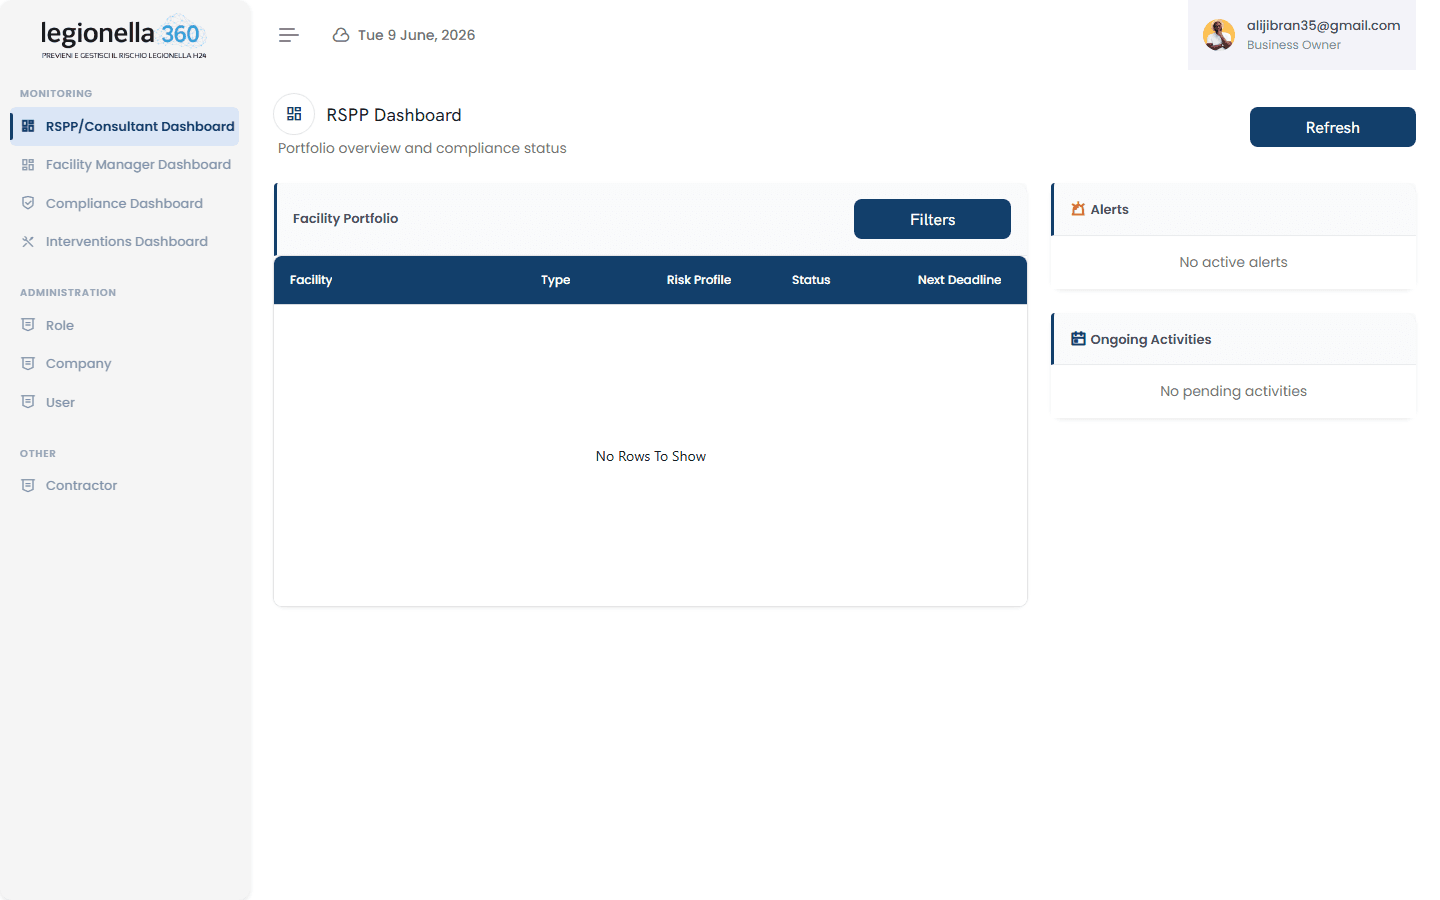Sort by the Facility column header
This screenshot has height=900, width=1440.
click(311, 280)
